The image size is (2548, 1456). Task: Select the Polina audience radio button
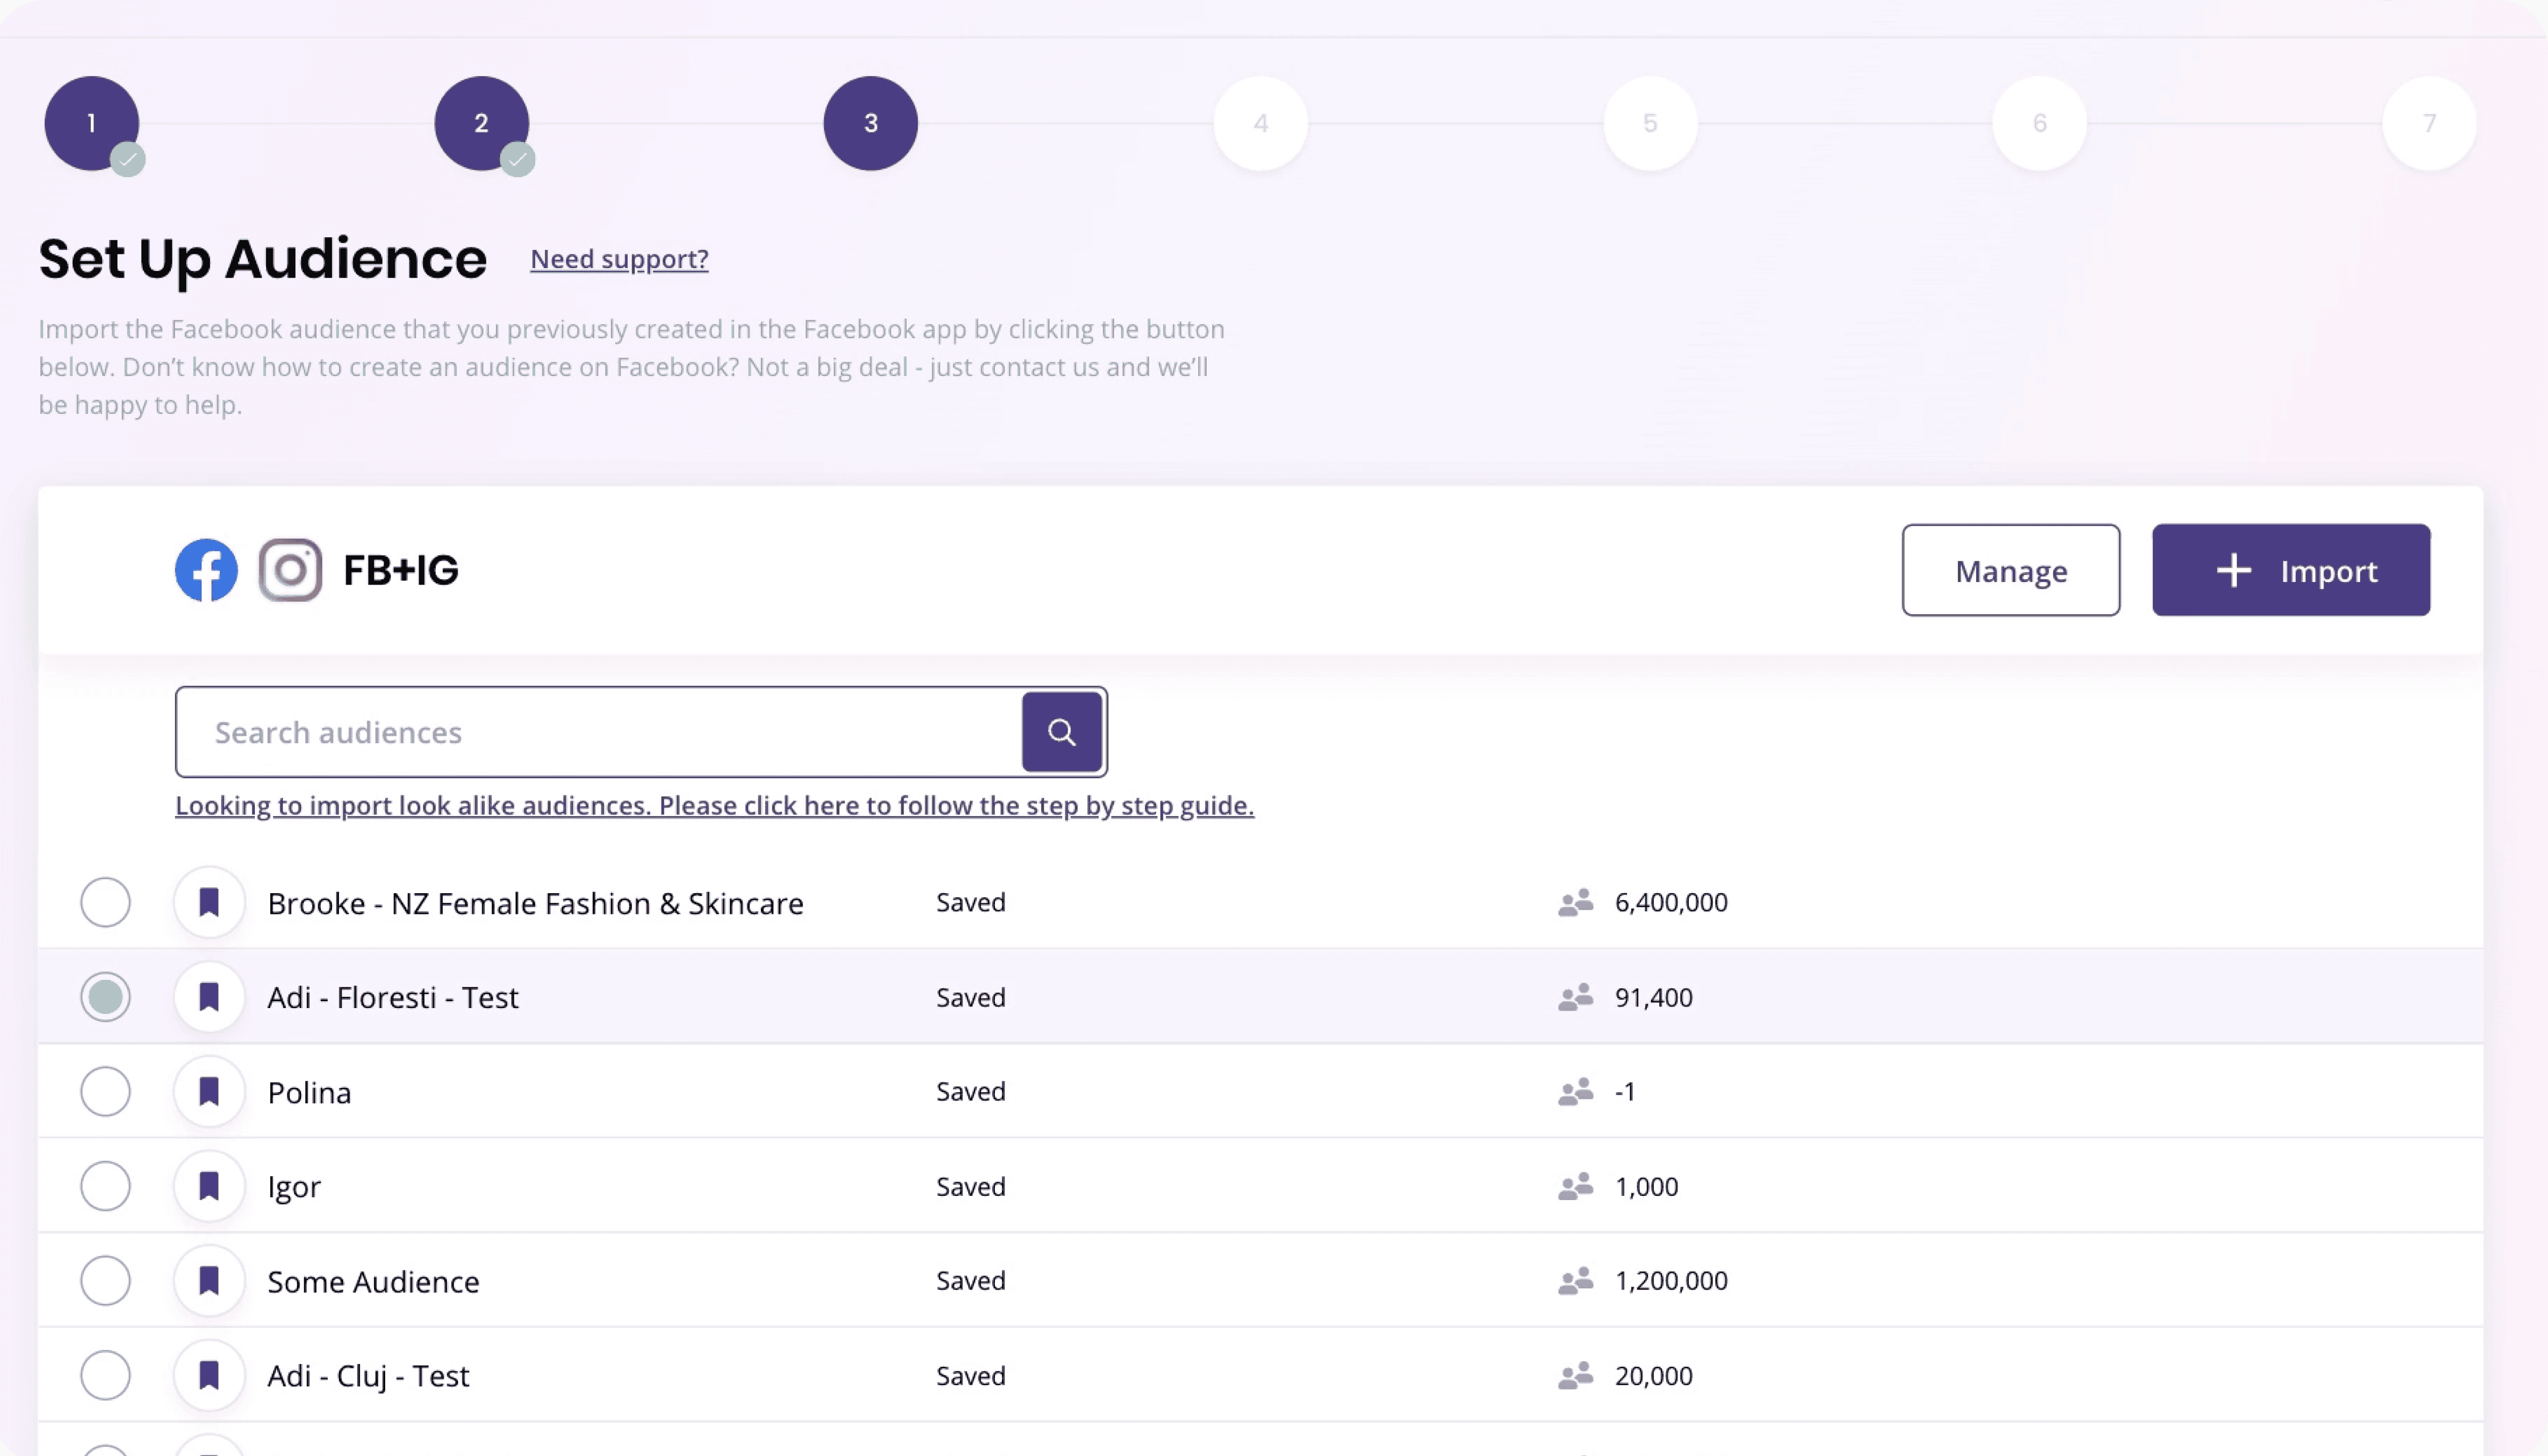point(105,1091)
